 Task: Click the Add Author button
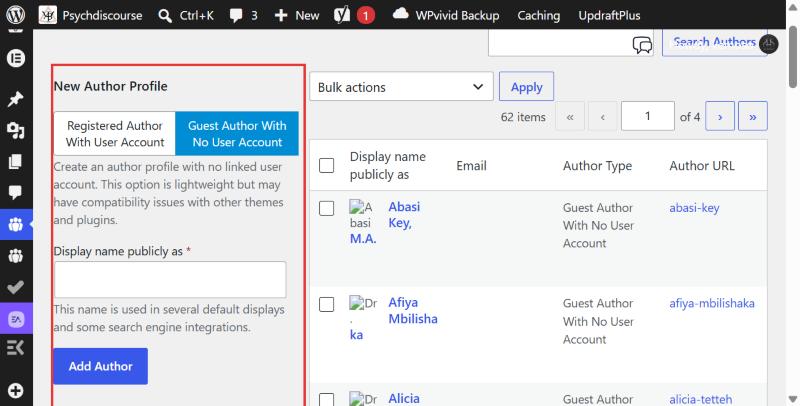pyautogui.click(x=101, y=366)
